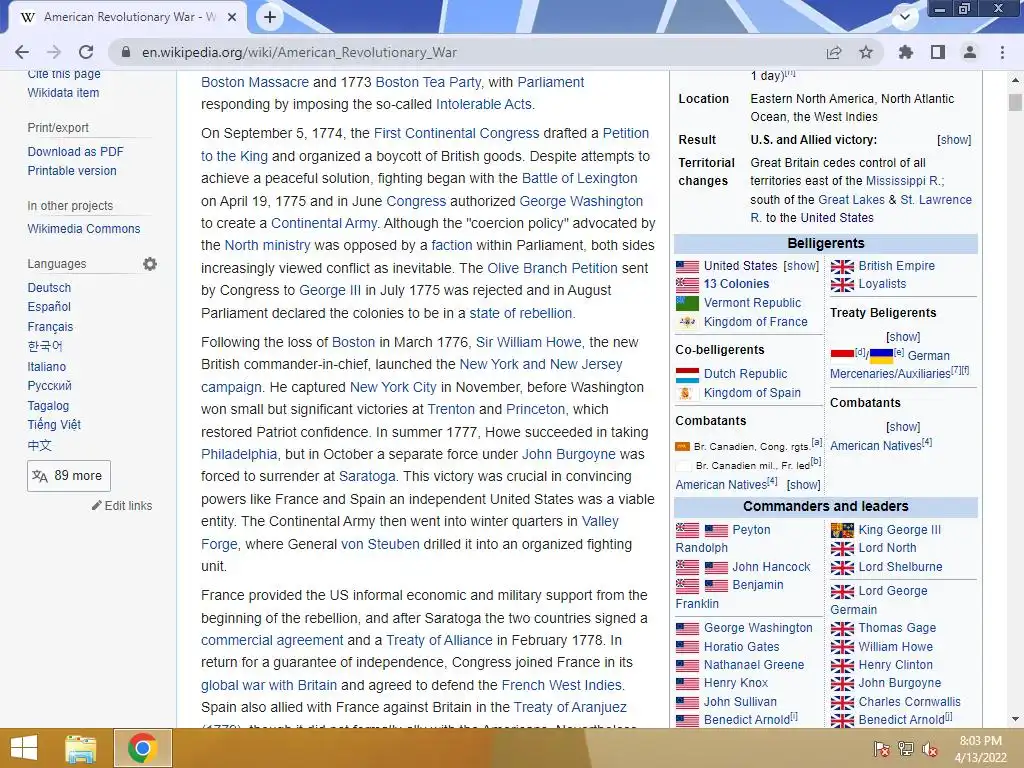Show 89 more languages

tap(69, 476)
